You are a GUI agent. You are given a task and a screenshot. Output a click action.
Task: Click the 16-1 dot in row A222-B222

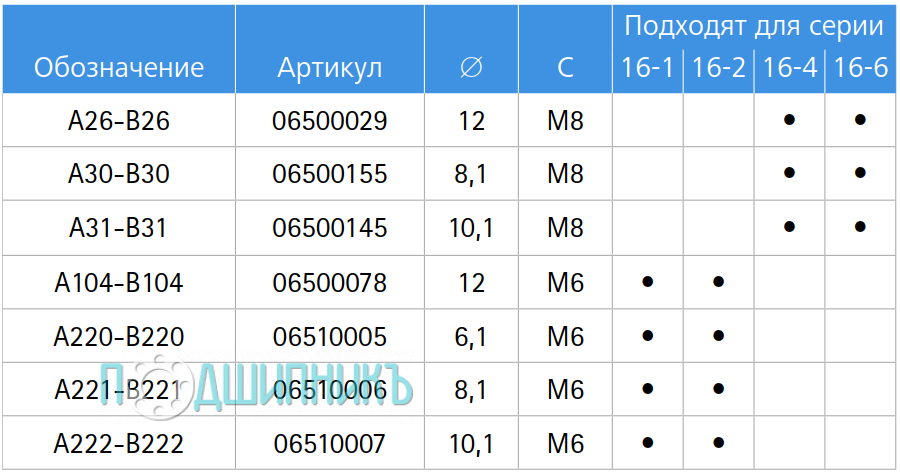tap(647, 442)
